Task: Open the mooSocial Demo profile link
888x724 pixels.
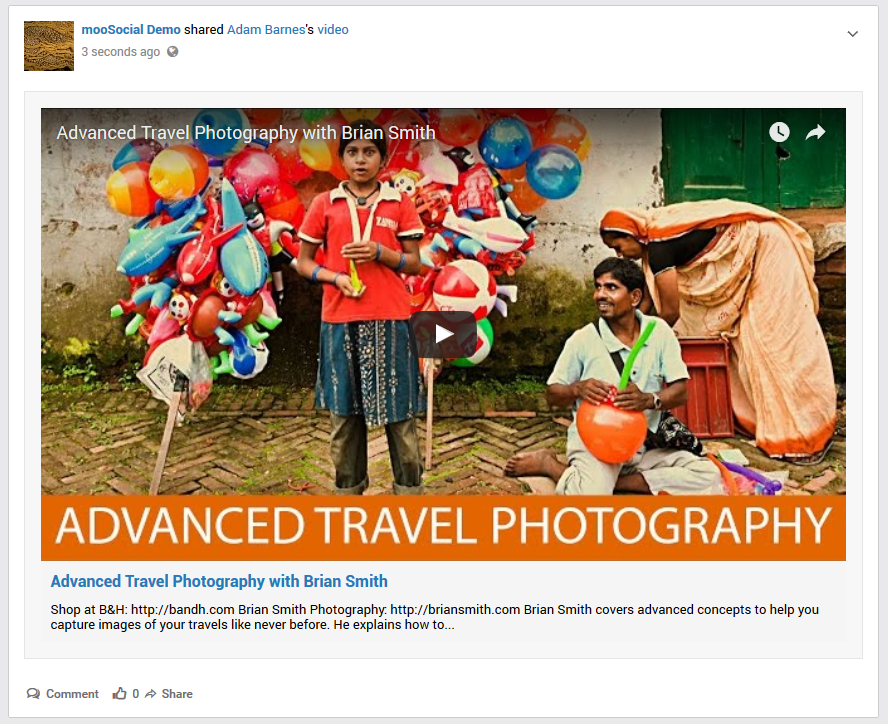Action: pyautogui.click(x=131, y=30)
